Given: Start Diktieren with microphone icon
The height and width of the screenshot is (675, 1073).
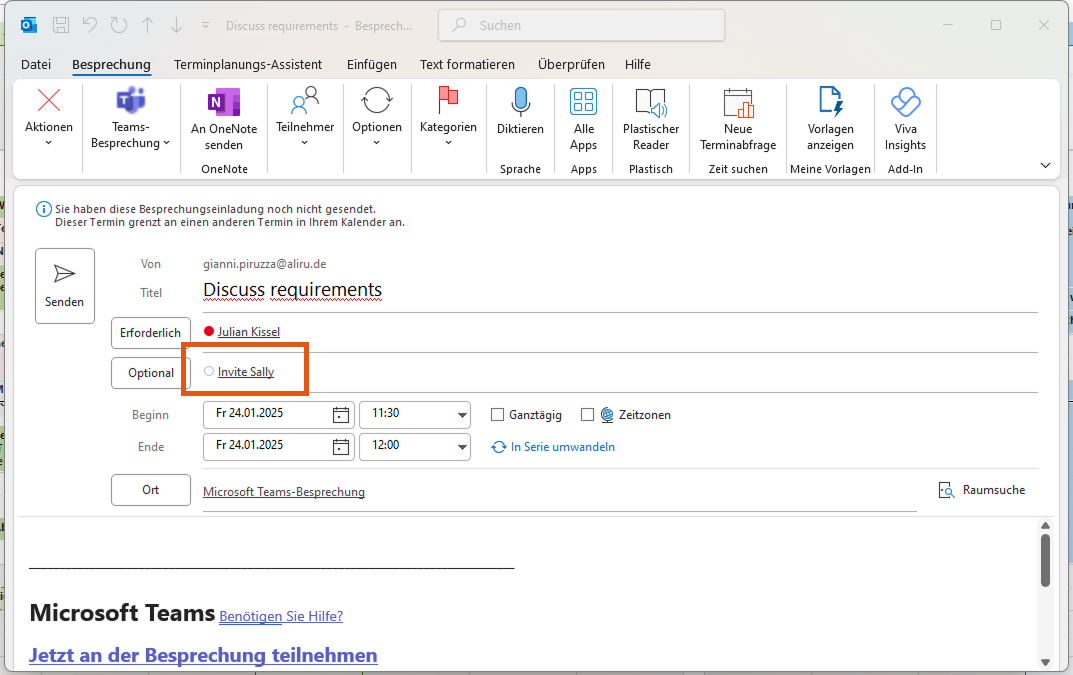Looking at the screenshot, I should coord(520,112).
